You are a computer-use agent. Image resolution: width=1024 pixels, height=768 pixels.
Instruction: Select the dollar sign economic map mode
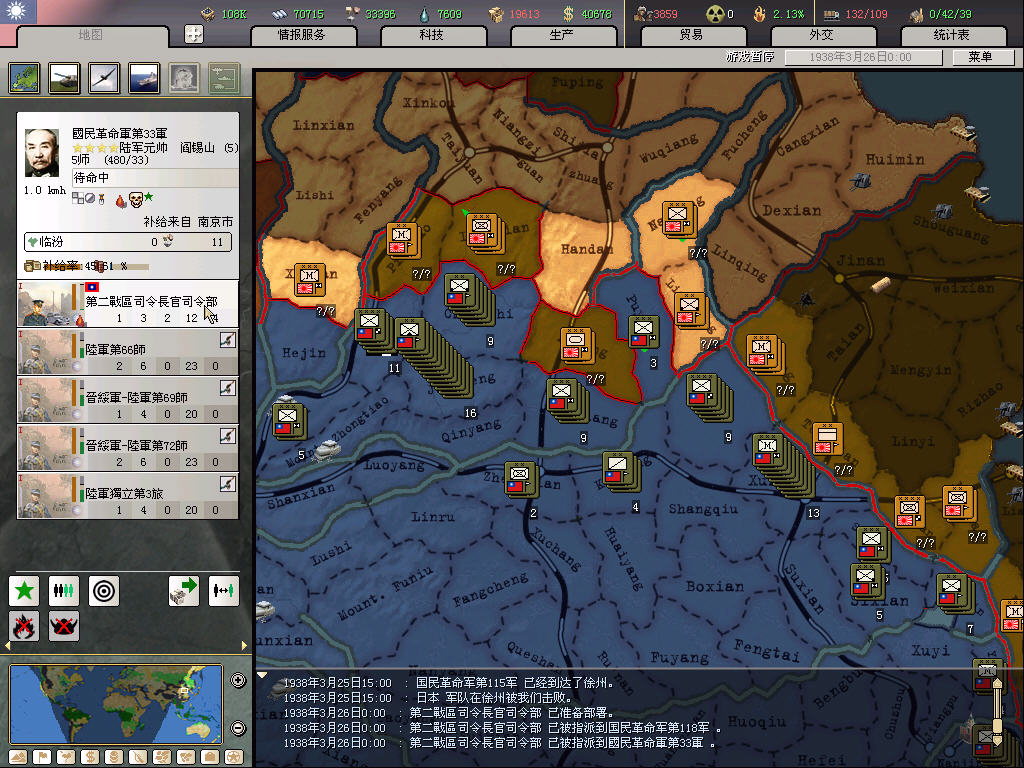tap(90, 758)
